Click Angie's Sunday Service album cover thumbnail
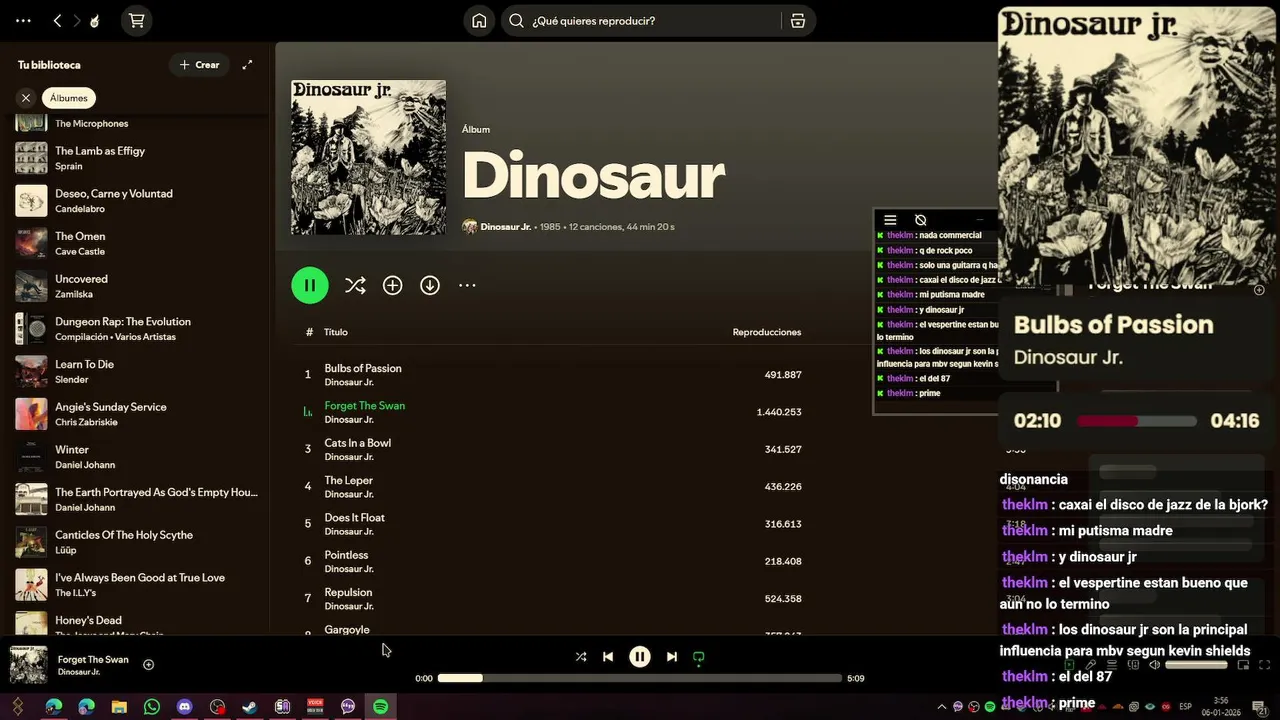The width and height of the screenshot is (1280, 720). (31, 414)
